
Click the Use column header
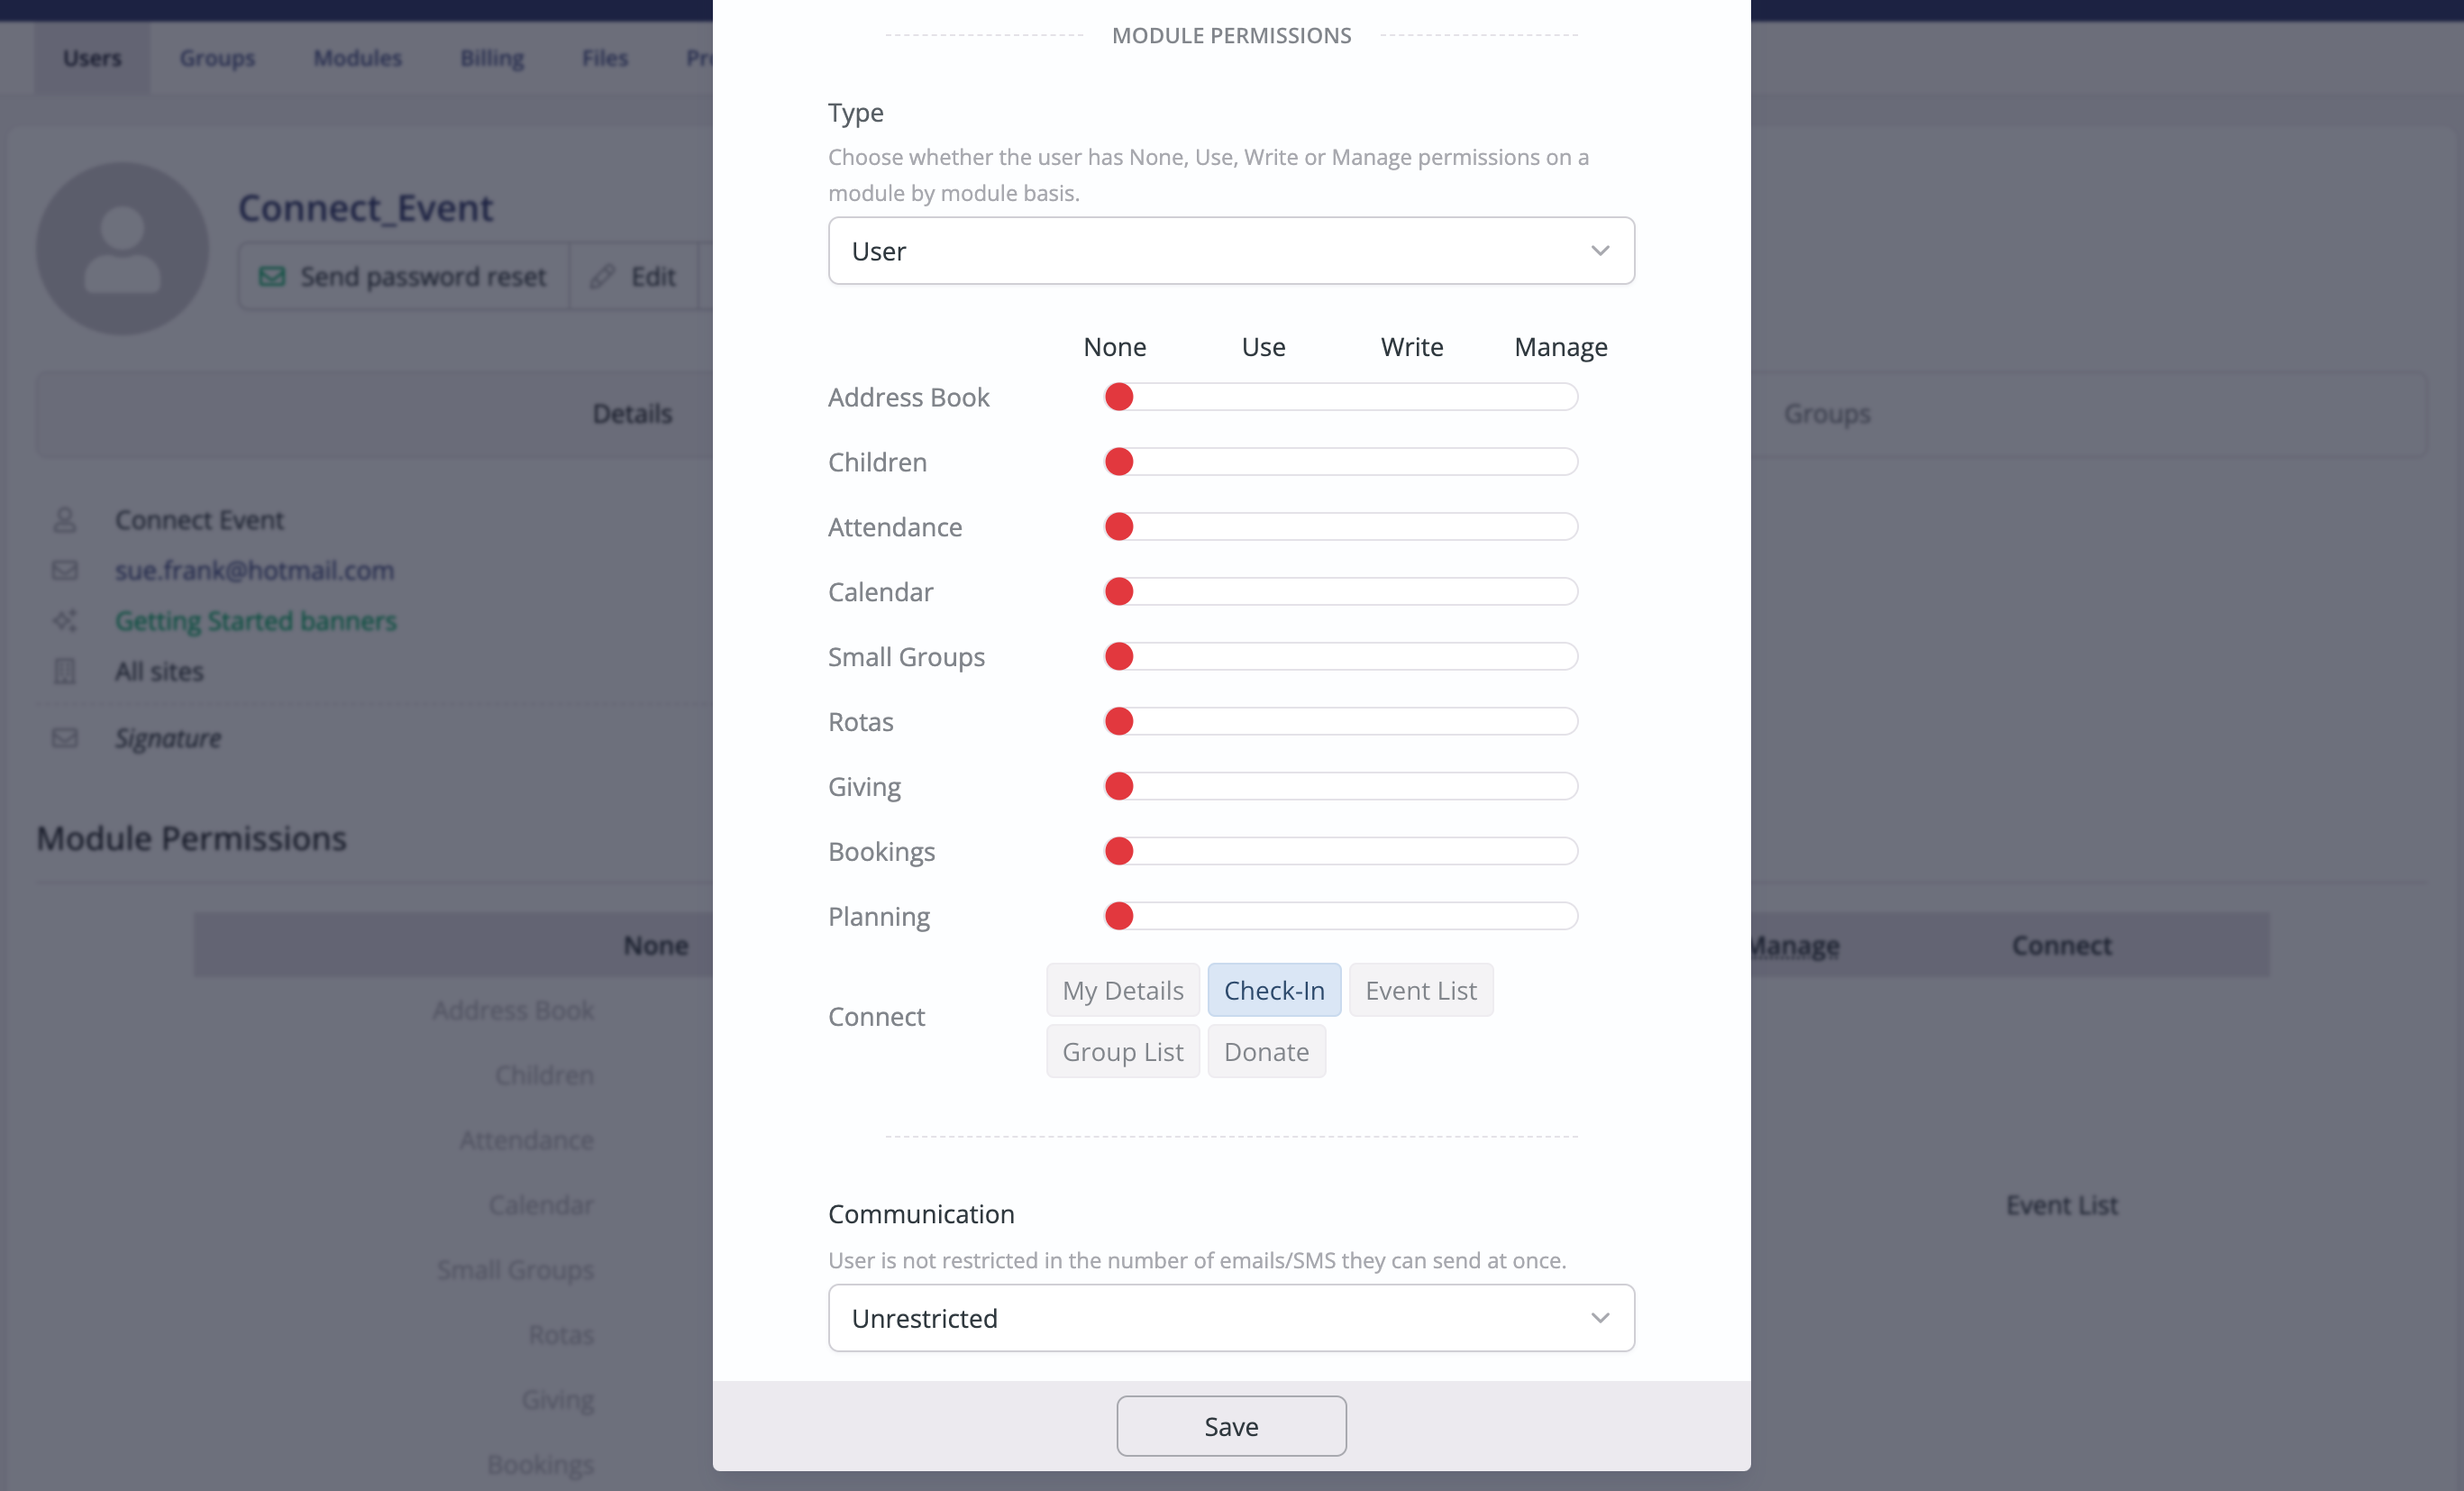pos(1263,347)
